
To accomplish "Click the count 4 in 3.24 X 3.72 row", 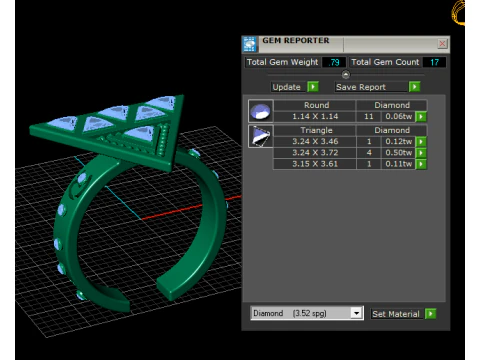I will (x=369, y=153).
